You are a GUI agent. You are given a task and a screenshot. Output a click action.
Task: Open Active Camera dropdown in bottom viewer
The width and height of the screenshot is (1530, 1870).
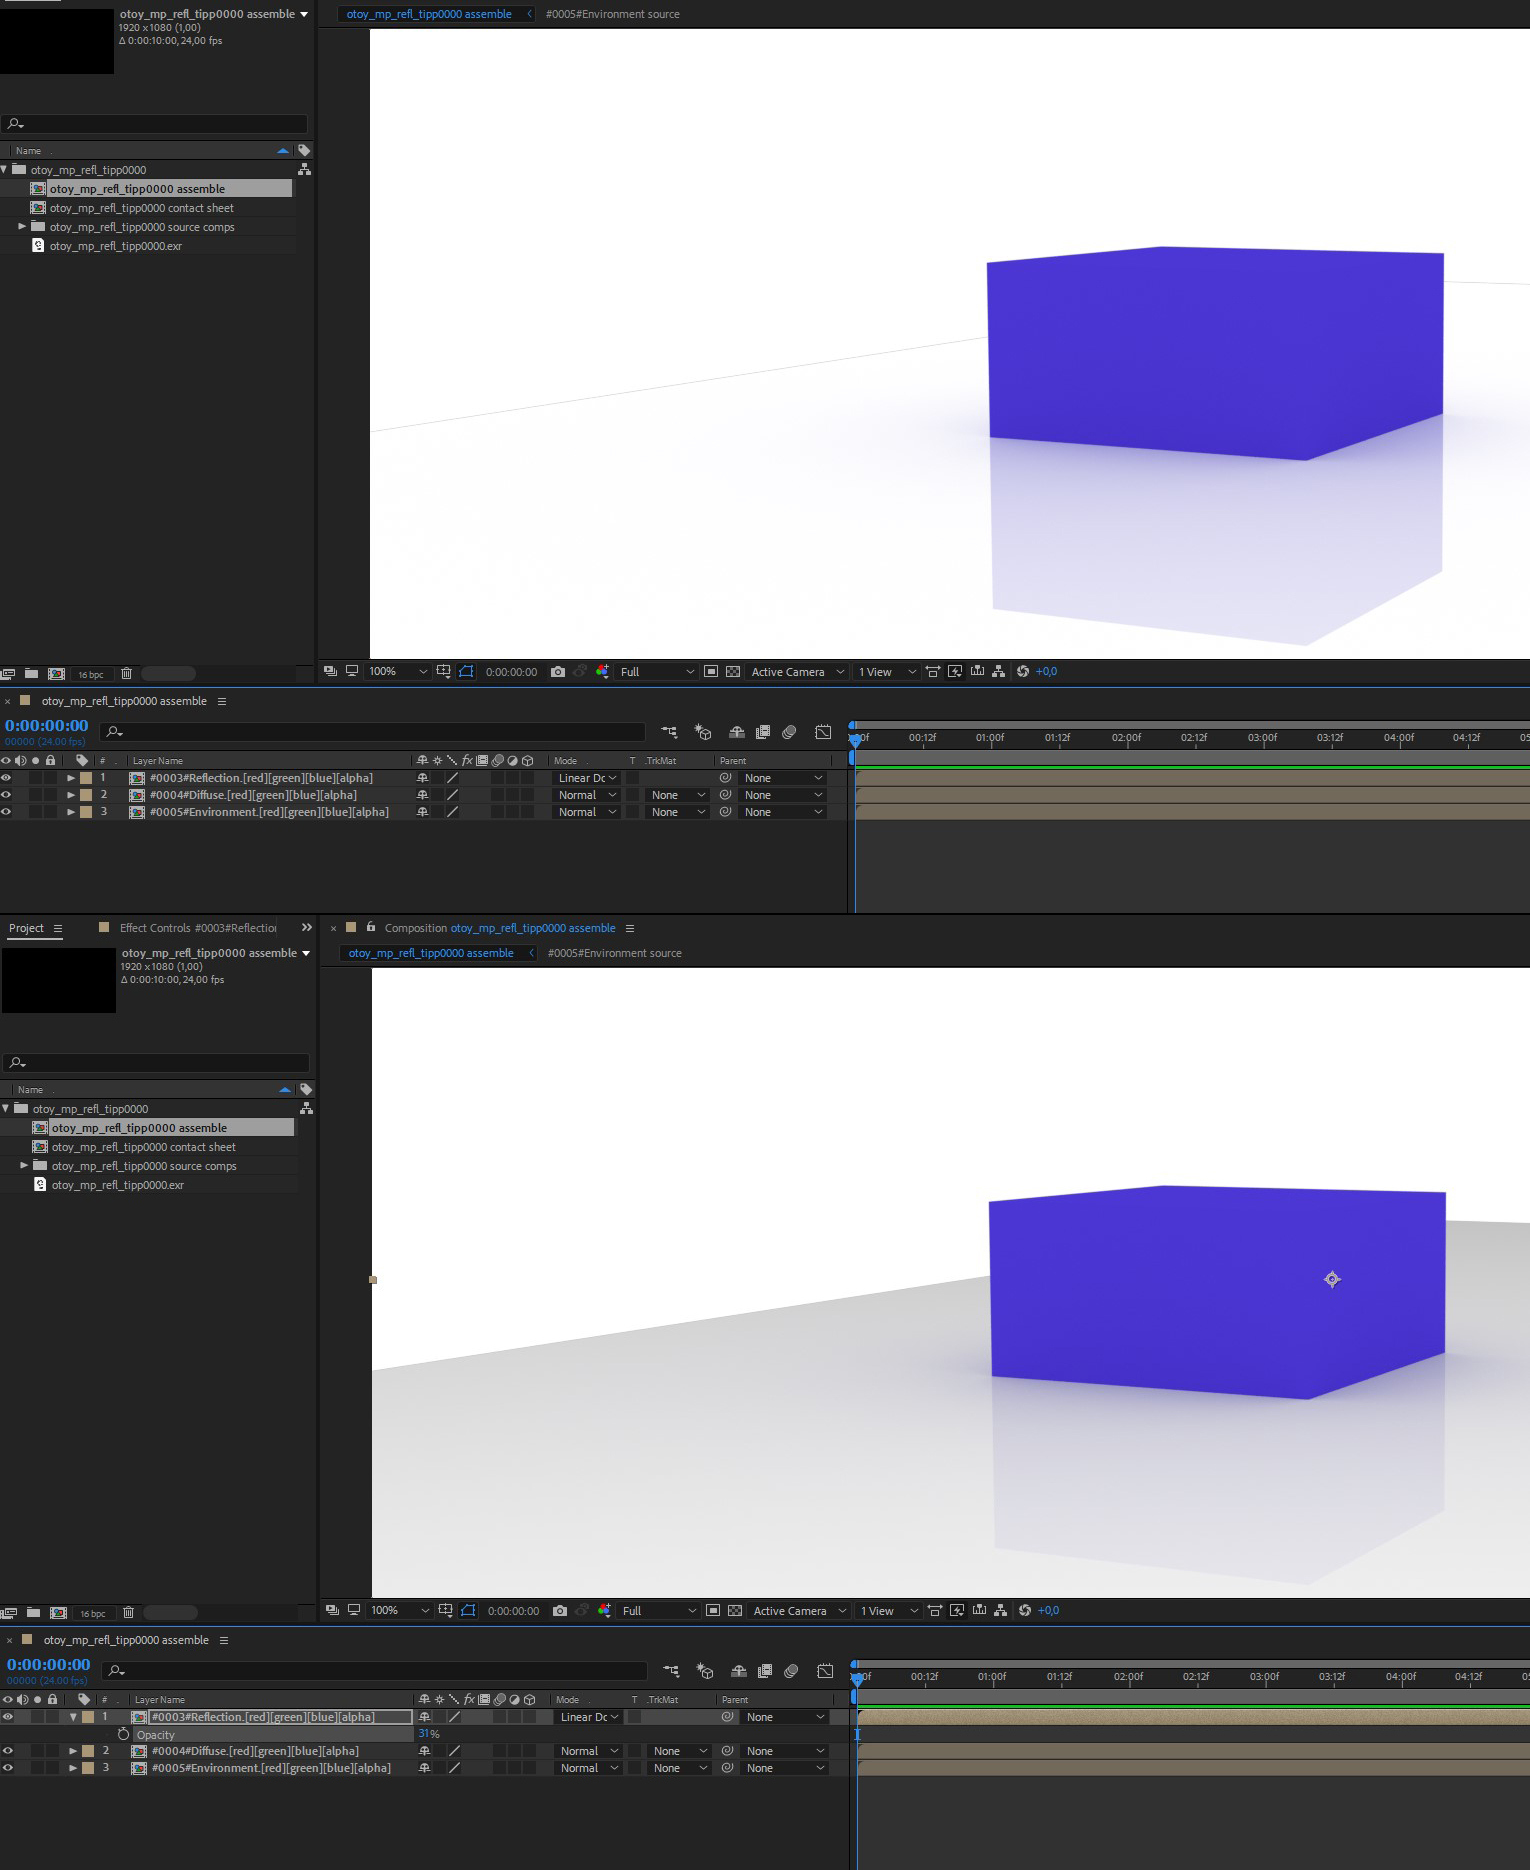tap(799, 1610)
